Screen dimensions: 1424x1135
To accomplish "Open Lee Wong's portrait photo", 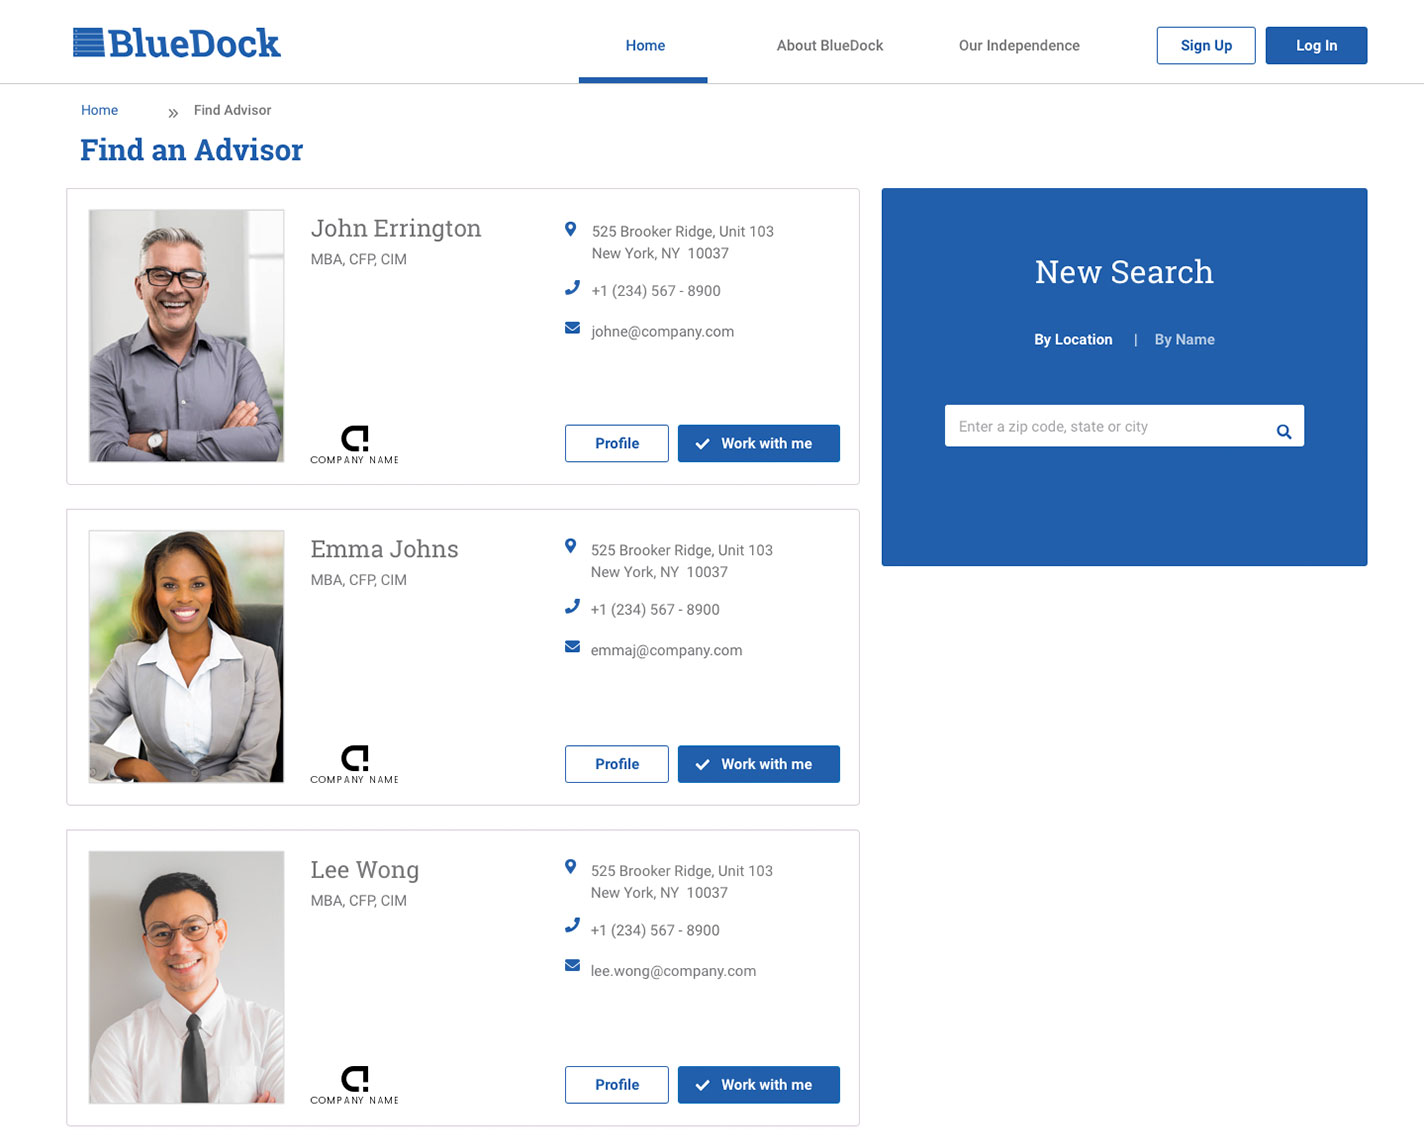I will pos(186,977).
